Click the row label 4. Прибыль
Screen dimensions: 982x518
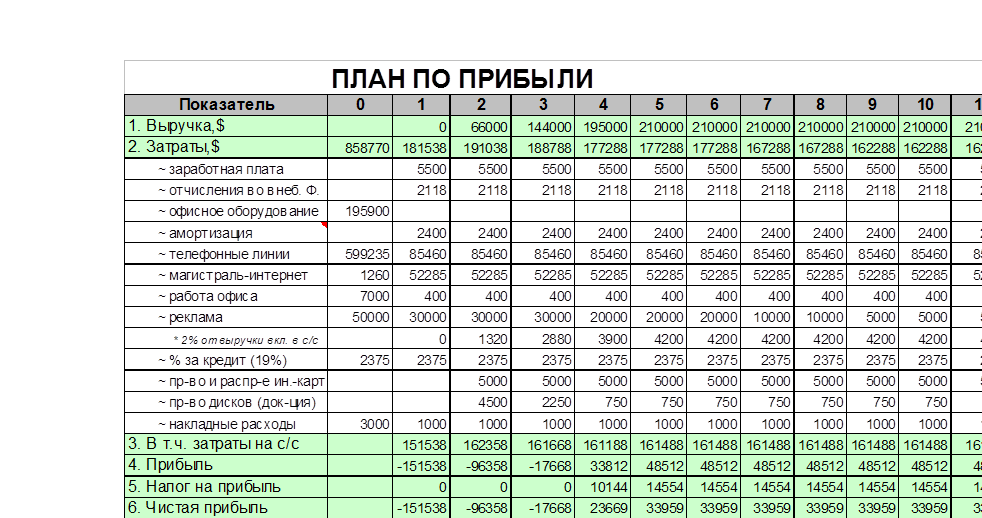[x=226, y=466]
